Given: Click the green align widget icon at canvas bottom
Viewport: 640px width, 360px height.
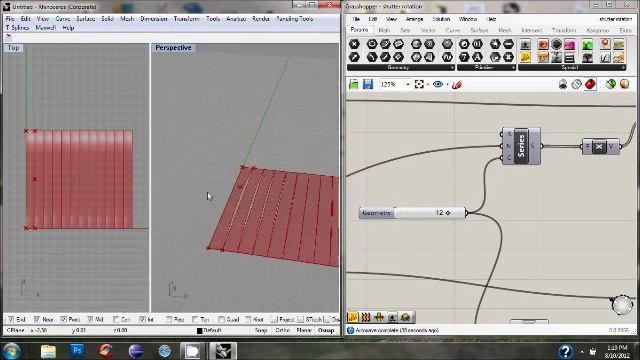Looking at the screenshot, I should point(379,317).
